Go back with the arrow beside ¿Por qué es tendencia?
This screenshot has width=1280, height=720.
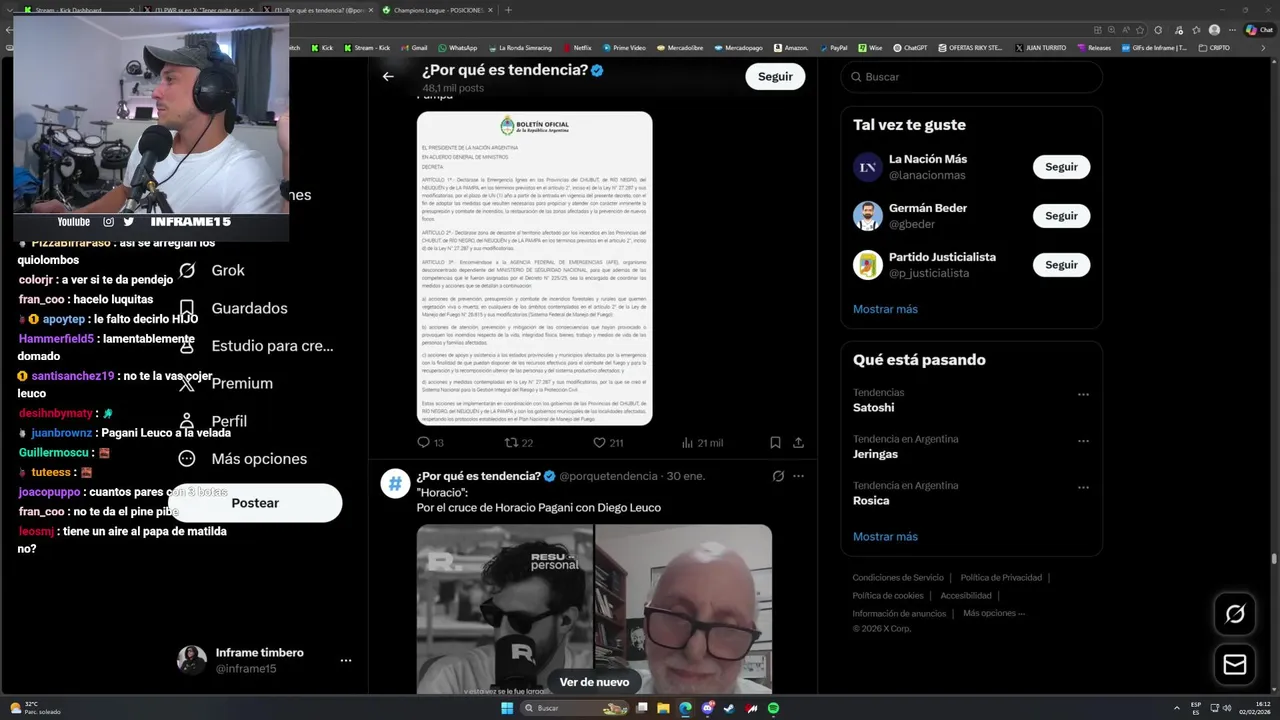pos(388,76)
